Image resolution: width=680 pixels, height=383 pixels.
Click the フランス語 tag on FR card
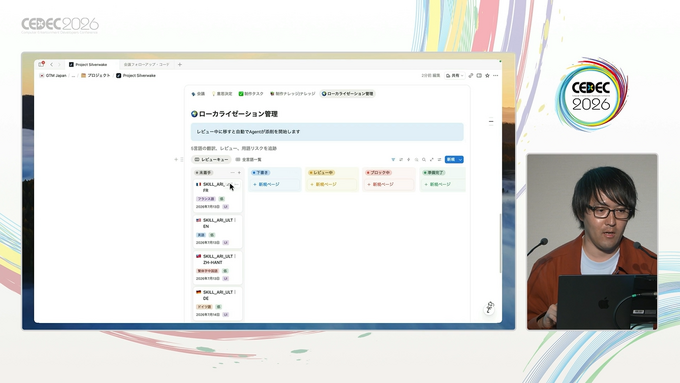point(206,199)
